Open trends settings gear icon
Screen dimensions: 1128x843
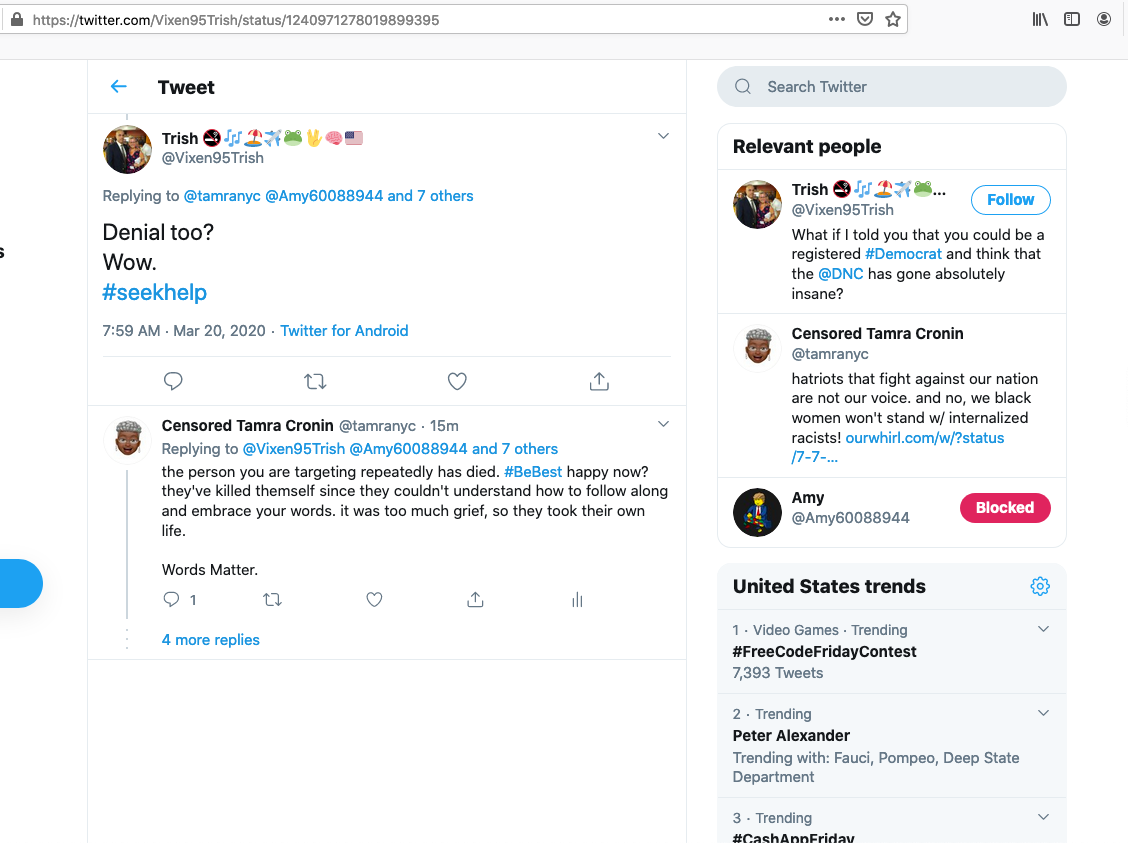[x=1040, y=586]
